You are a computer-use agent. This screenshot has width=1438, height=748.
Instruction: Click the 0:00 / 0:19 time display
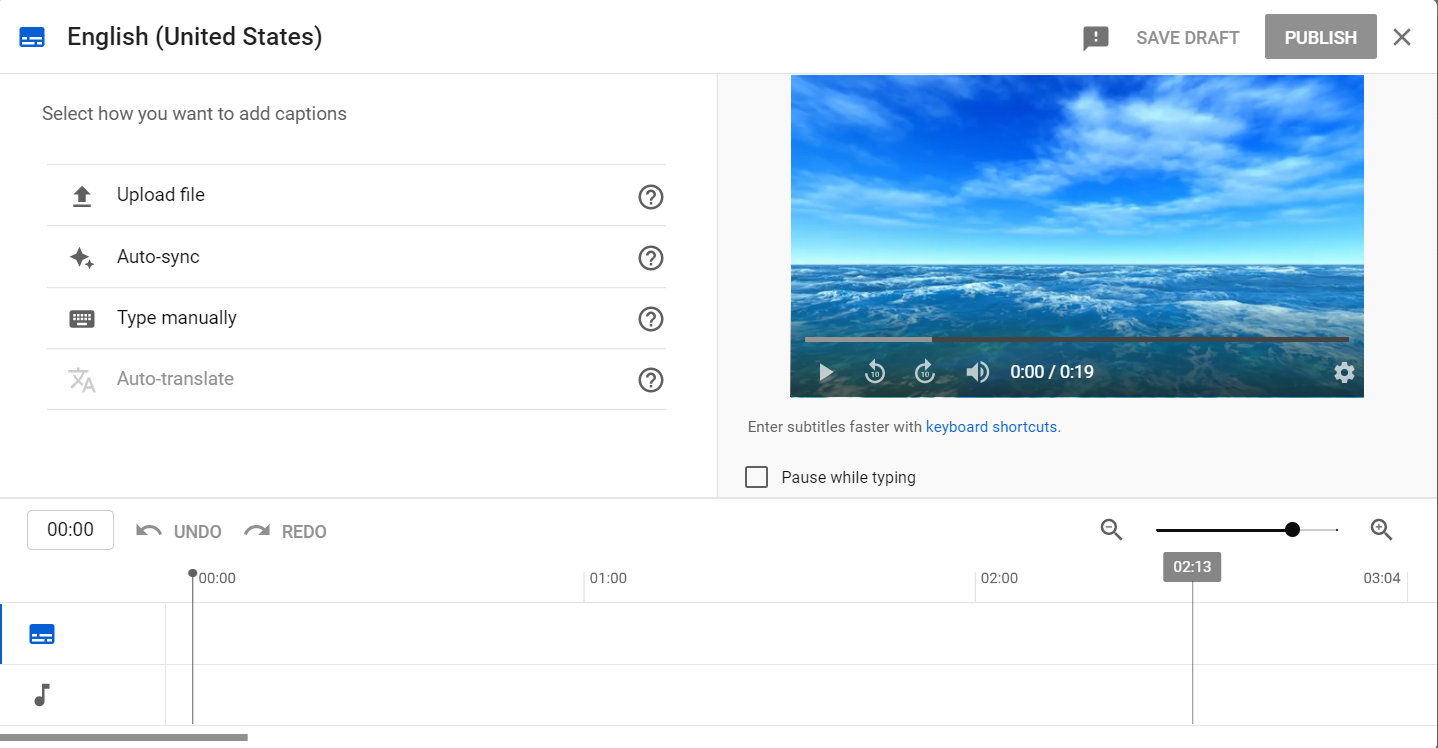pos(1052,372)
